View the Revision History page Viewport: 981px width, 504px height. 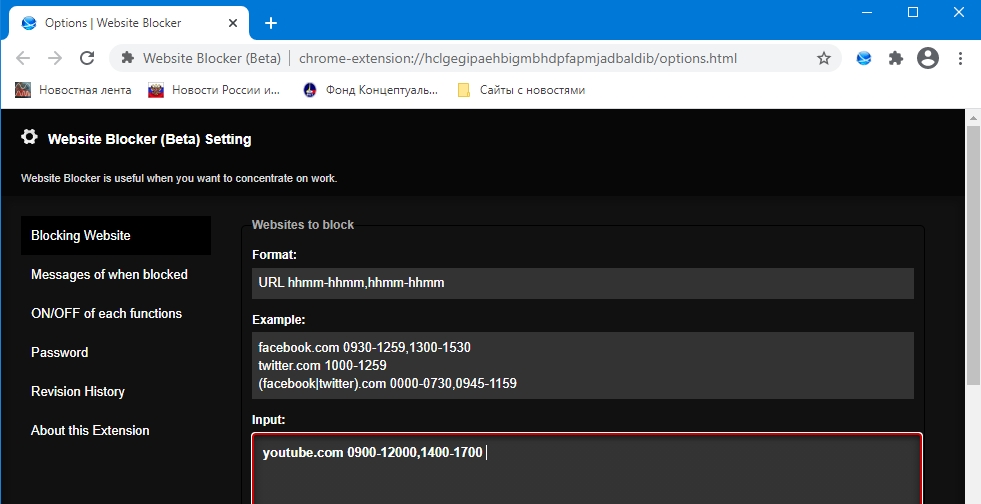[x=78, y=391]
